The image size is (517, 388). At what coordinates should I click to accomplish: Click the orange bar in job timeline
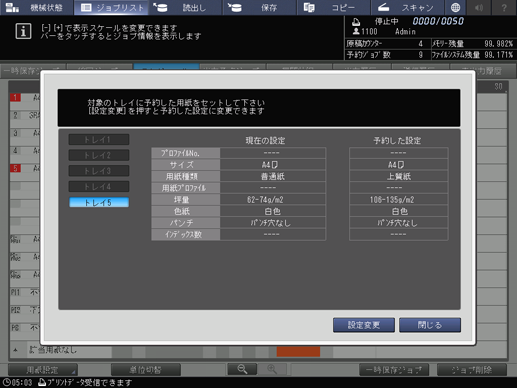click(298, 352)
